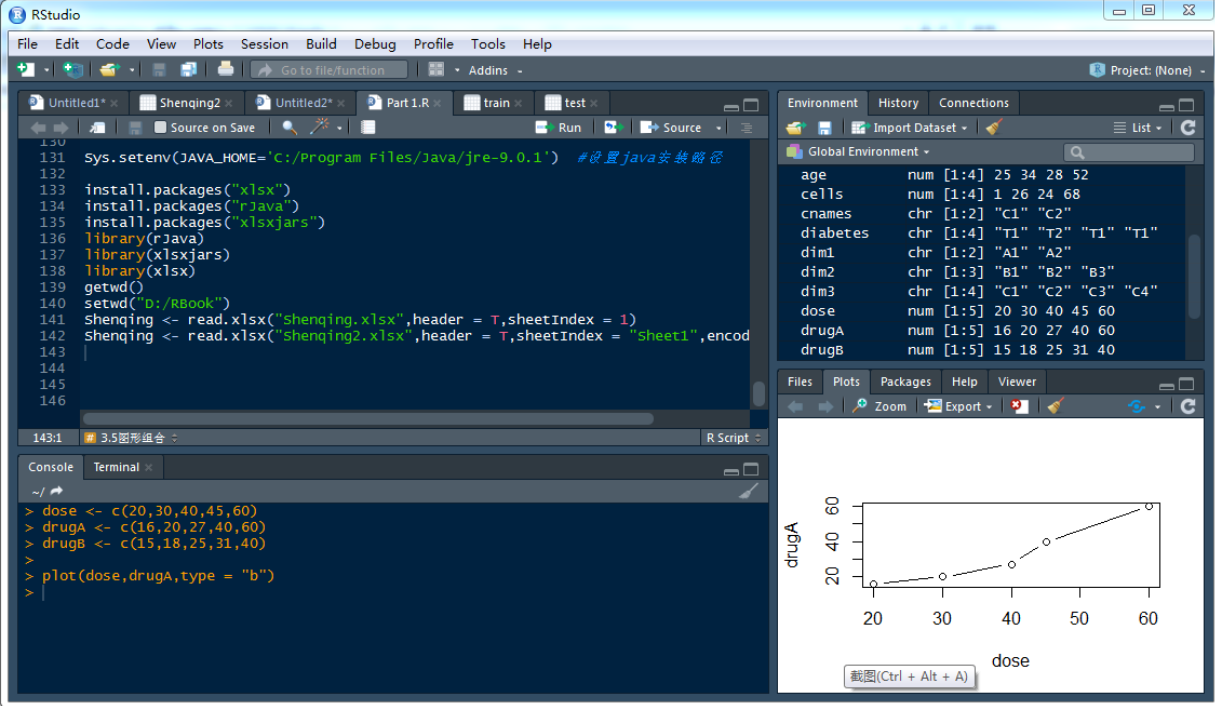
Task: Go to next plot arrow
Action: pyautogui.click(x=825, y=406)
